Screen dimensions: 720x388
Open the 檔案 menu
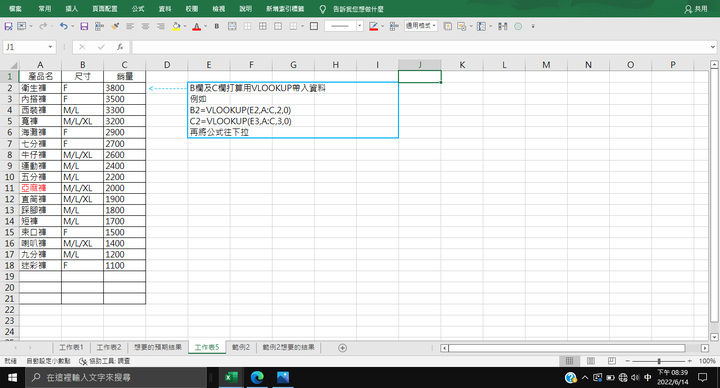(x=16, y=9)
